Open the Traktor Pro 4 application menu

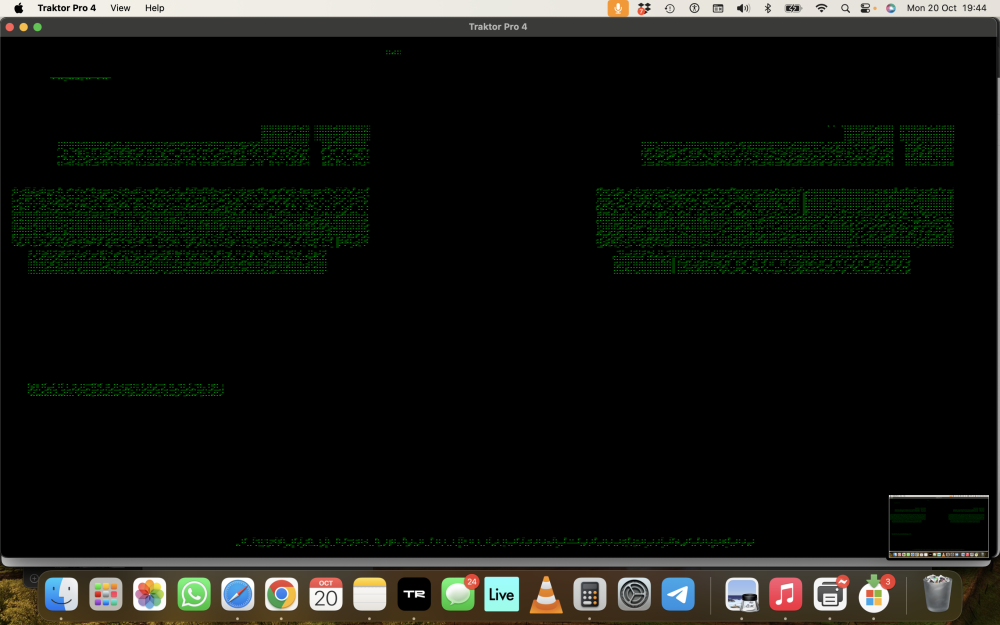(66, 8)
